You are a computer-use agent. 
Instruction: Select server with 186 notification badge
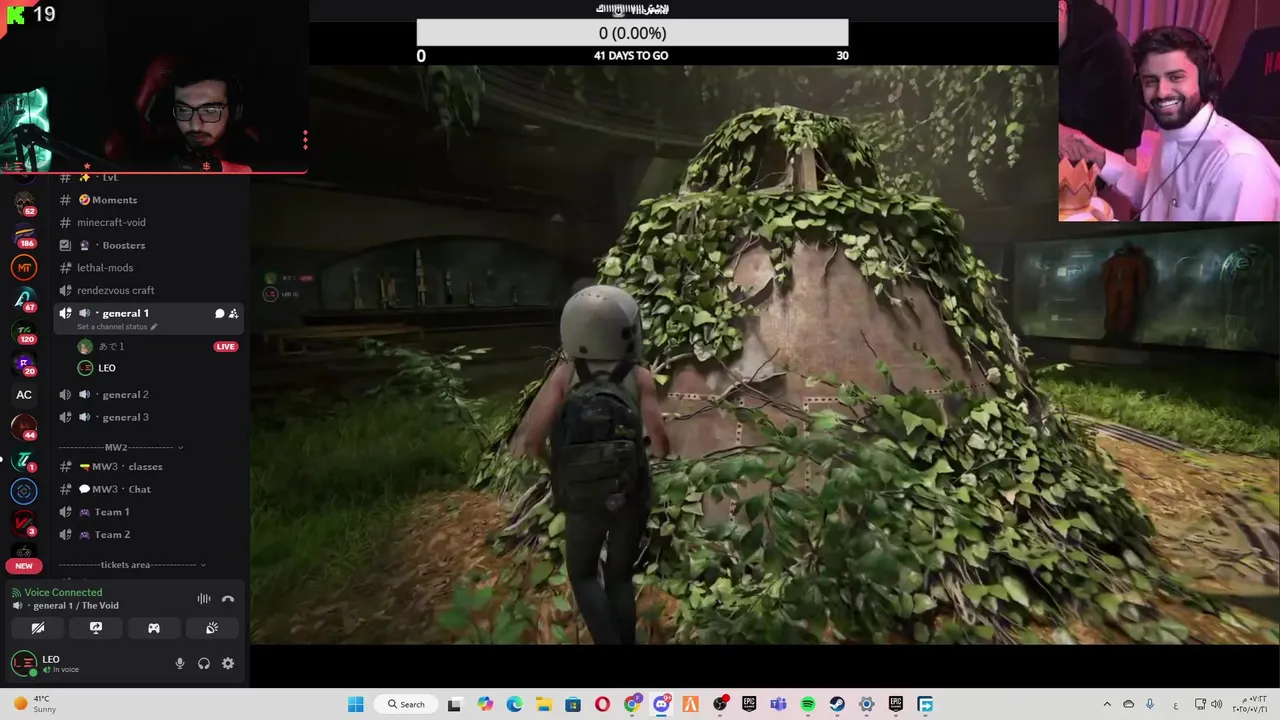click(24, 235)
